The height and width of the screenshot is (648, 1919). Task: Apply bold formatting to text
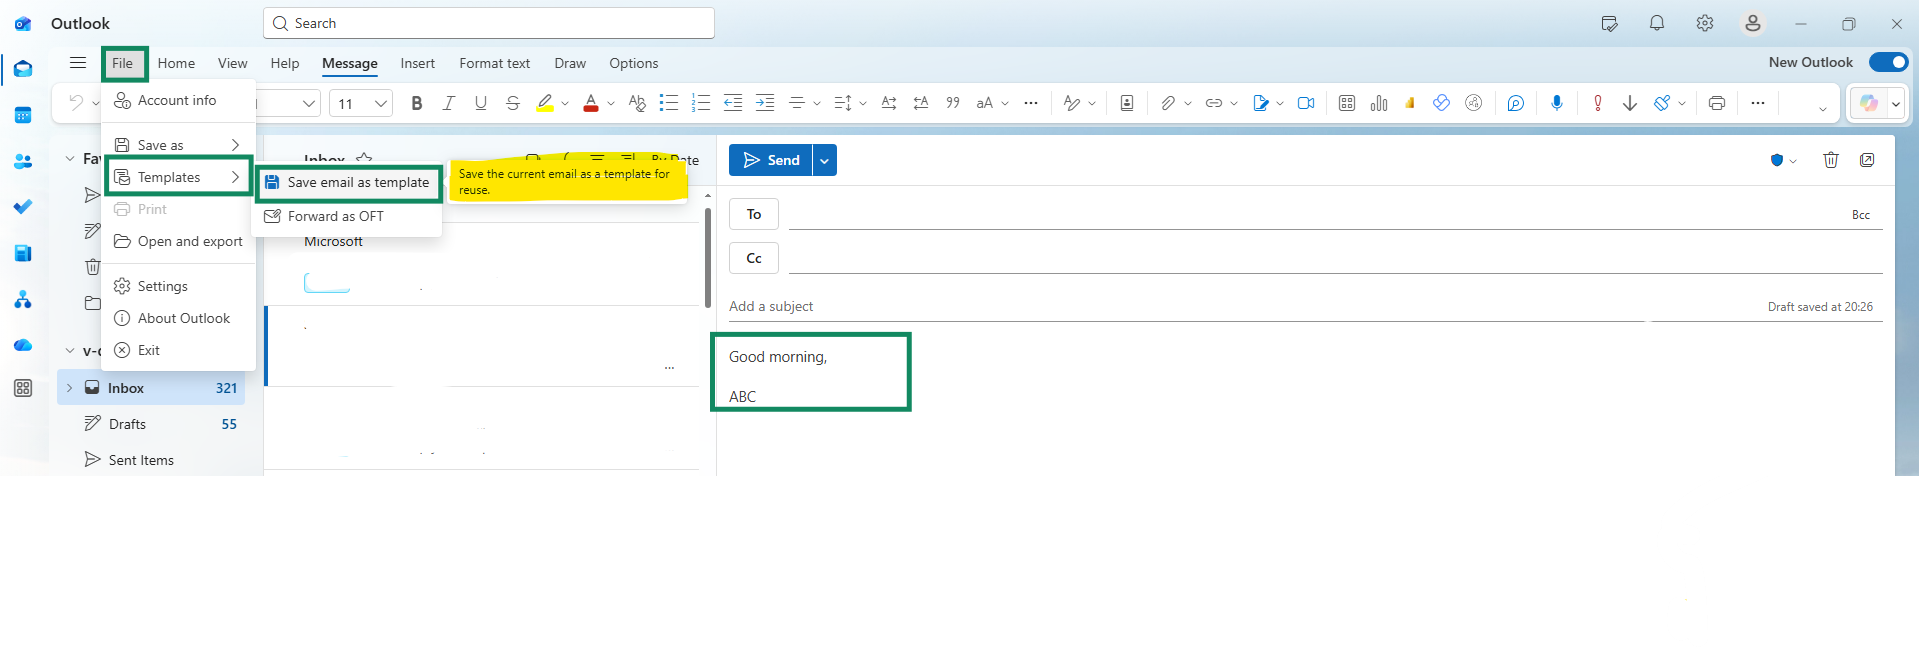417,103
